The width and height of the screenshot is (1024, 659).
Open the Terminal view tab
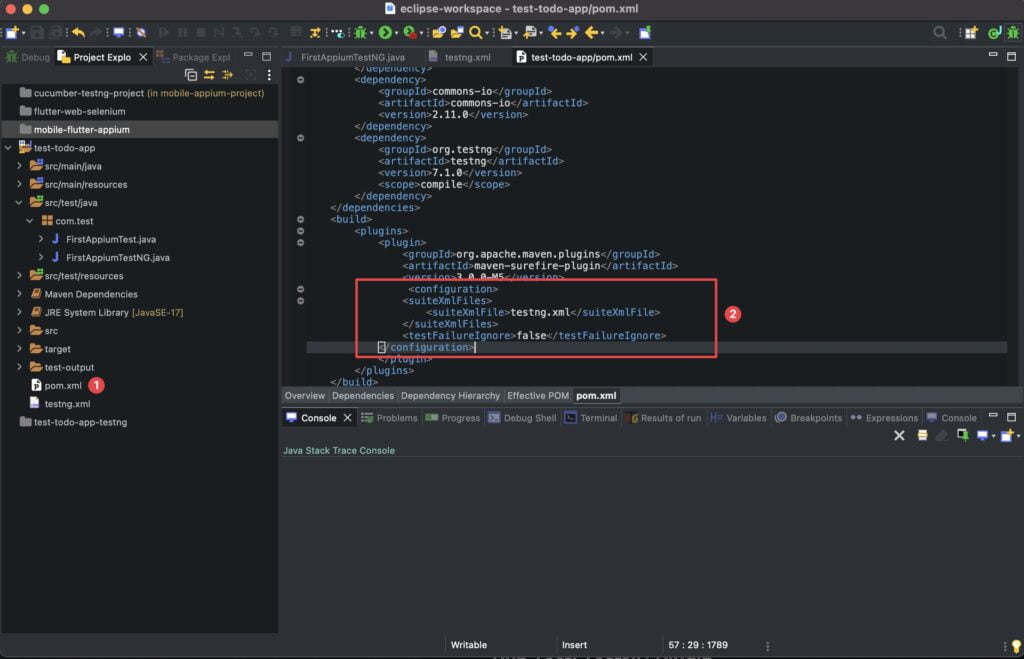click(591, 418)
